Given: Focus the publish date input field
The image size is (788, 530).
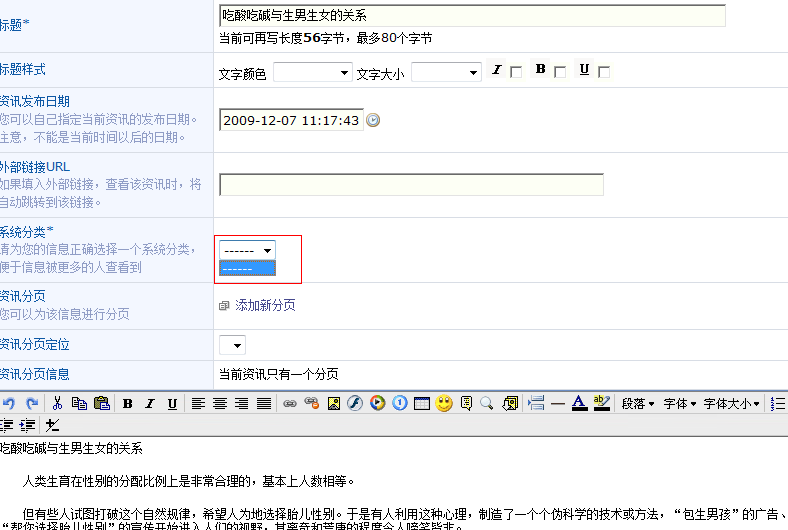Looking at the screenshot, I should (291, 120).
